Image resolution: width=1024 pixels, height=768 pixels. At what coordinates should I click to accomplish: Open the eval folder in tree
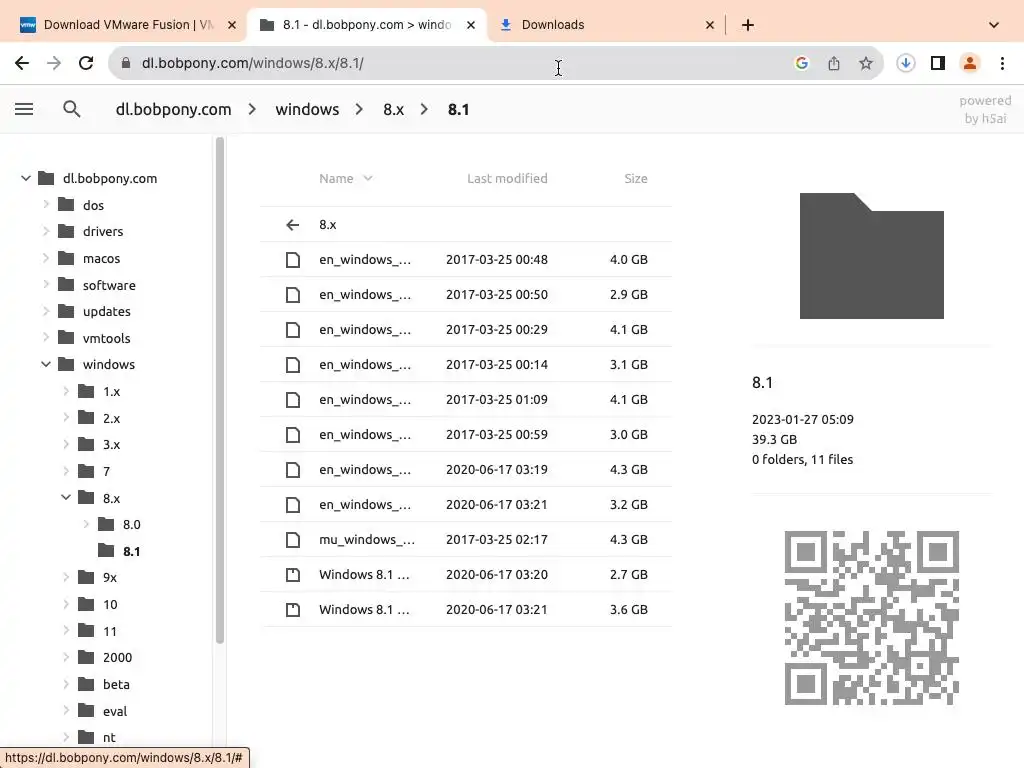115,711
